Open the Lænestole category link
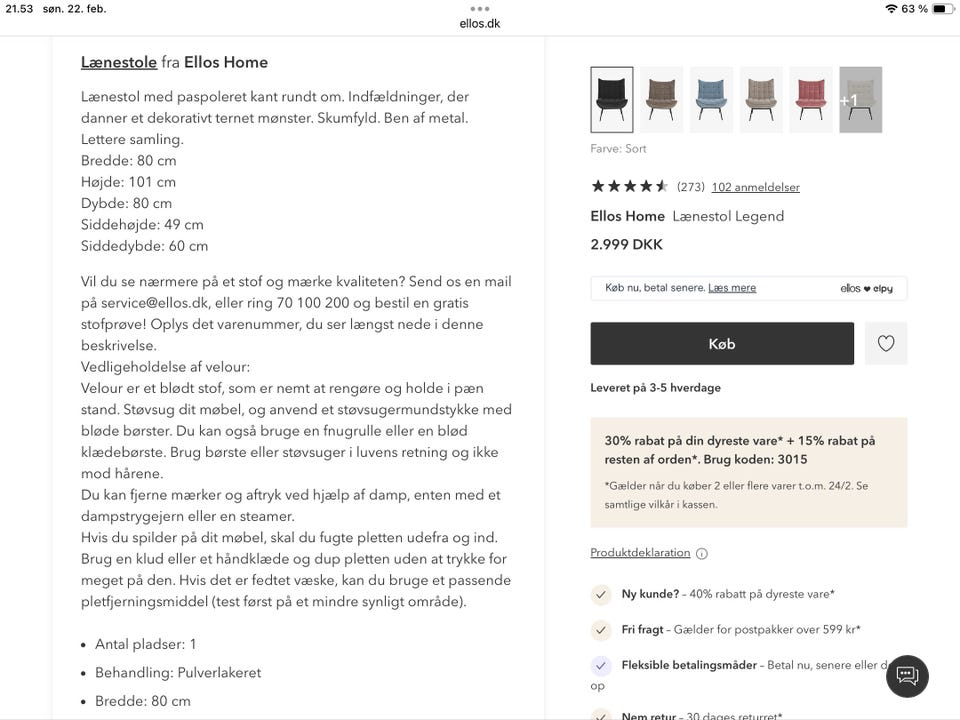Image resolution: width=960 pixels, height=720 pixels. point(119,62)
